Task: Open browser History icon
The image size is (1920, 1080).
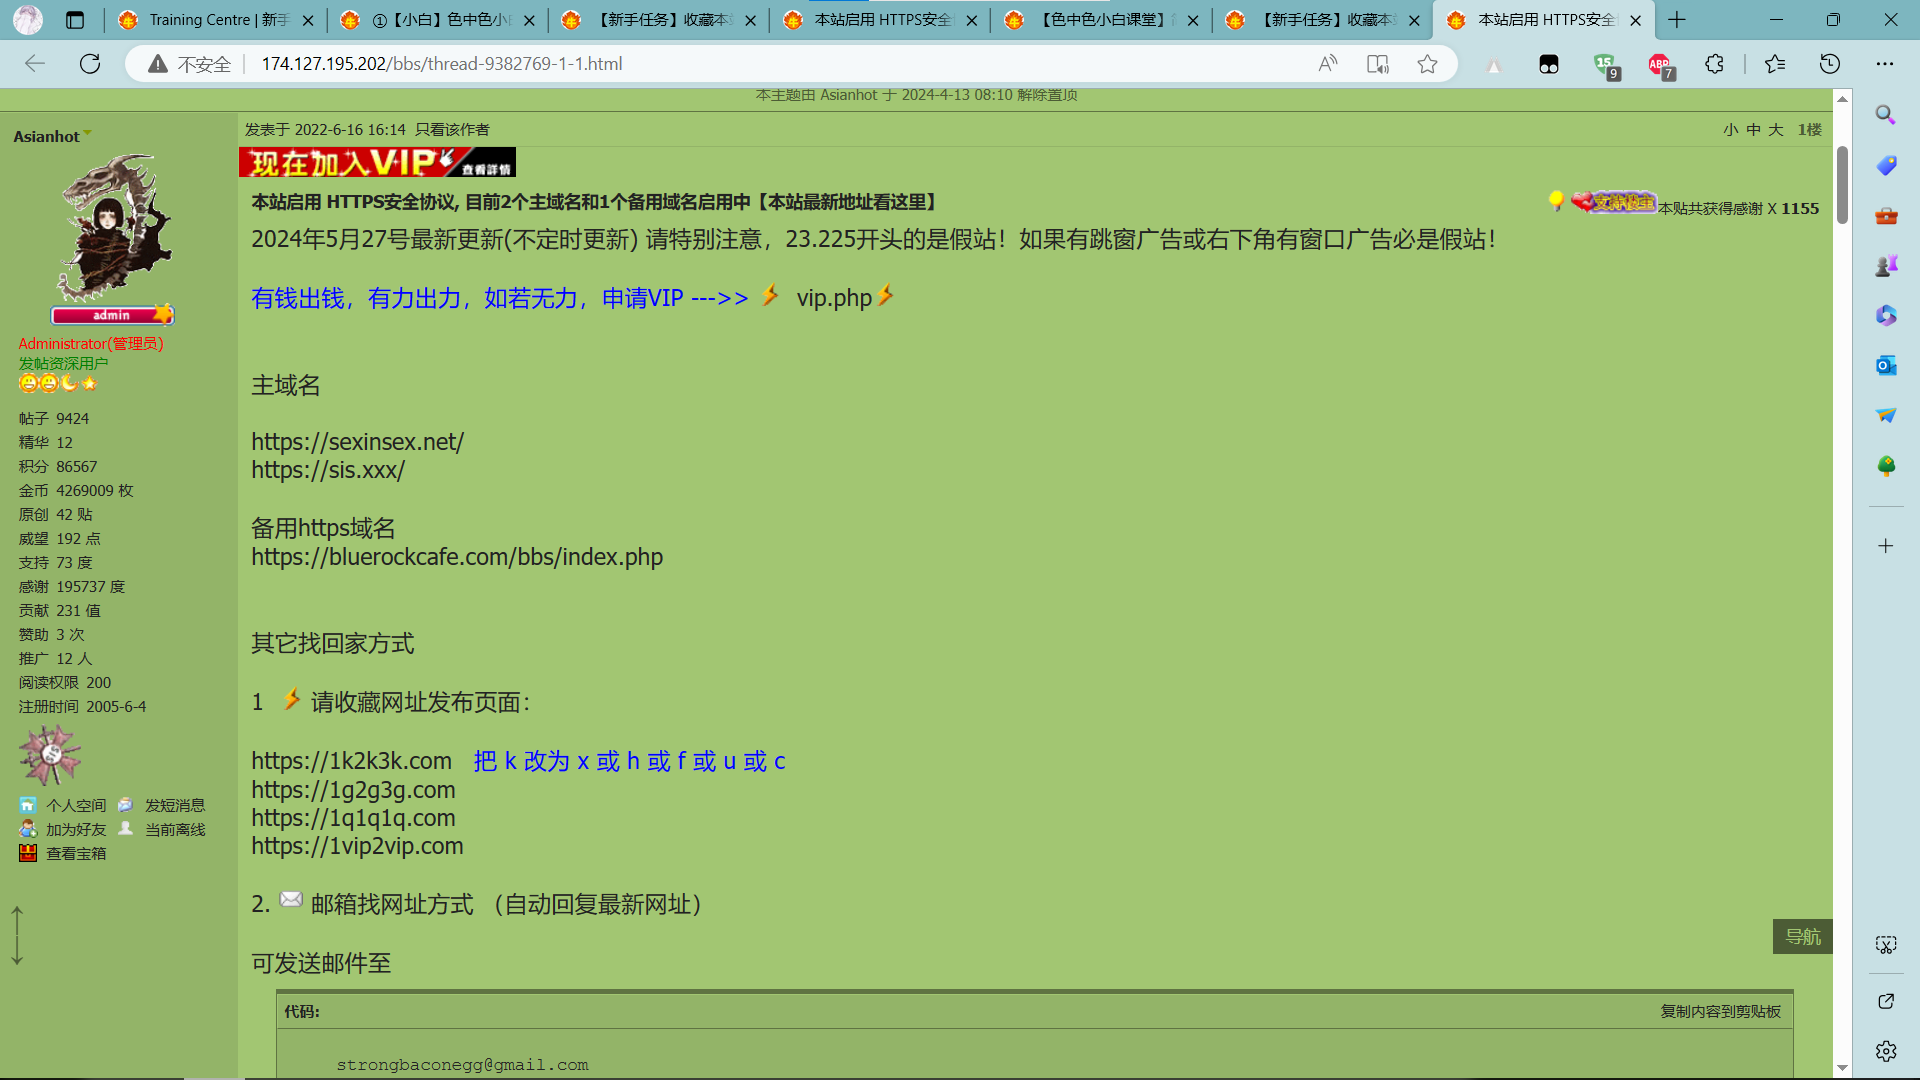Action: (1830, 64)
